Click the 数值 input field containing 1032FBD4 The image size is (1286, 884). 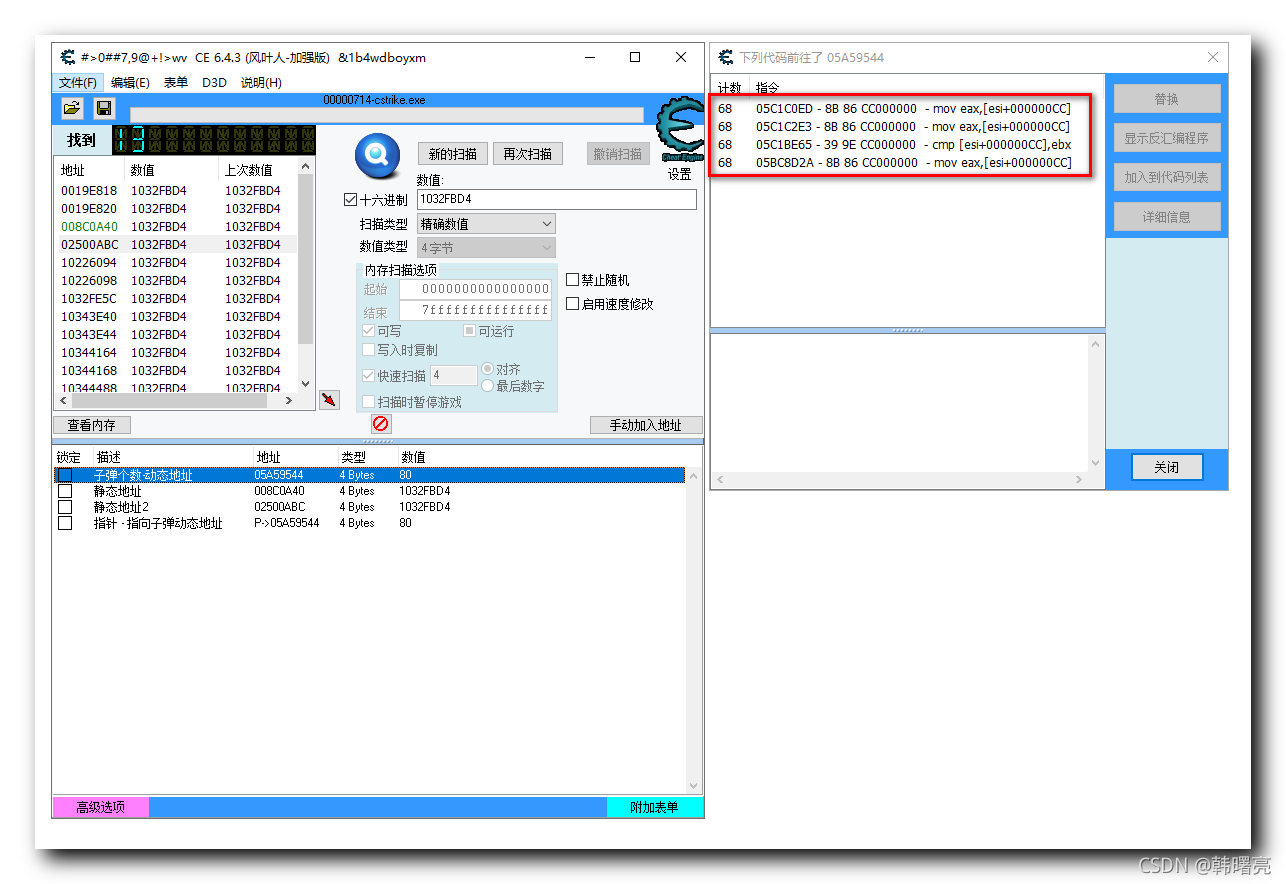pos(557,199)
